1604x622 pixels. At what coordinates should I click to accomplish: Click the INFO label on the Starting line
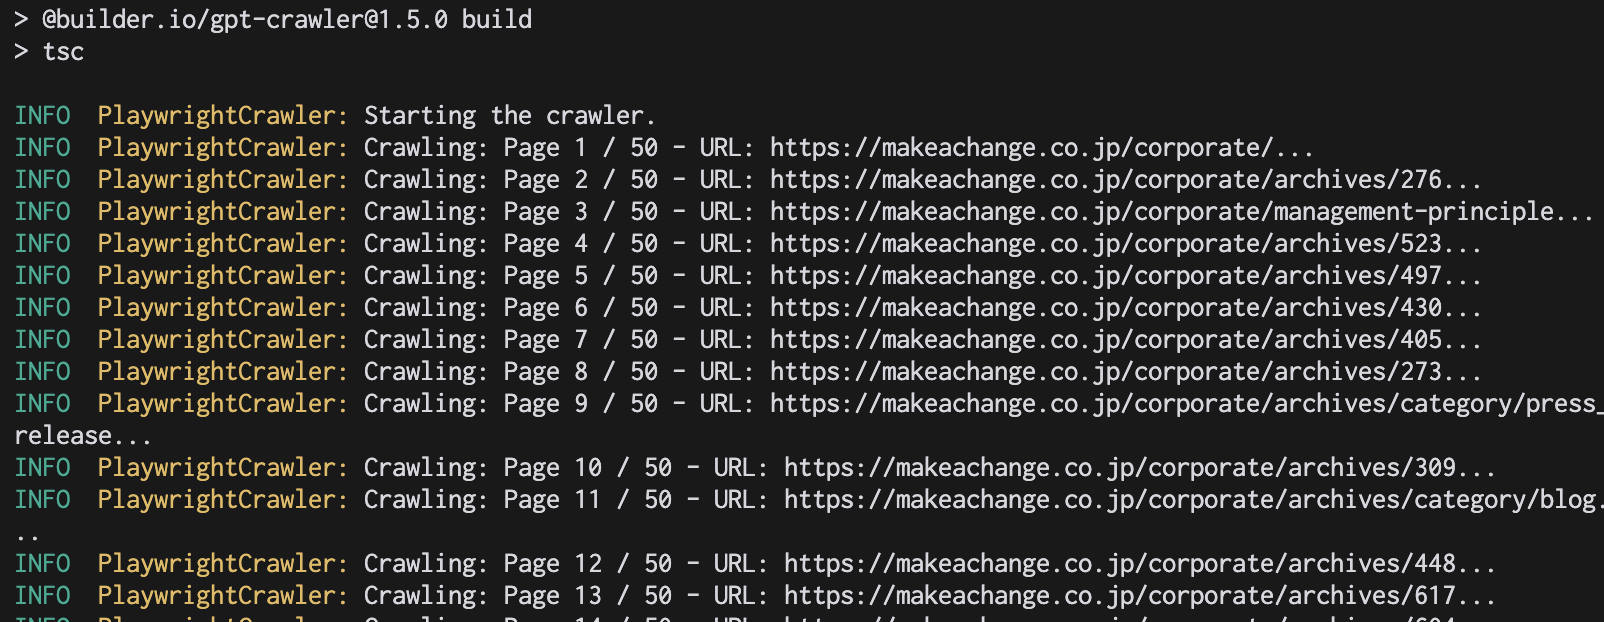point(42,116)
